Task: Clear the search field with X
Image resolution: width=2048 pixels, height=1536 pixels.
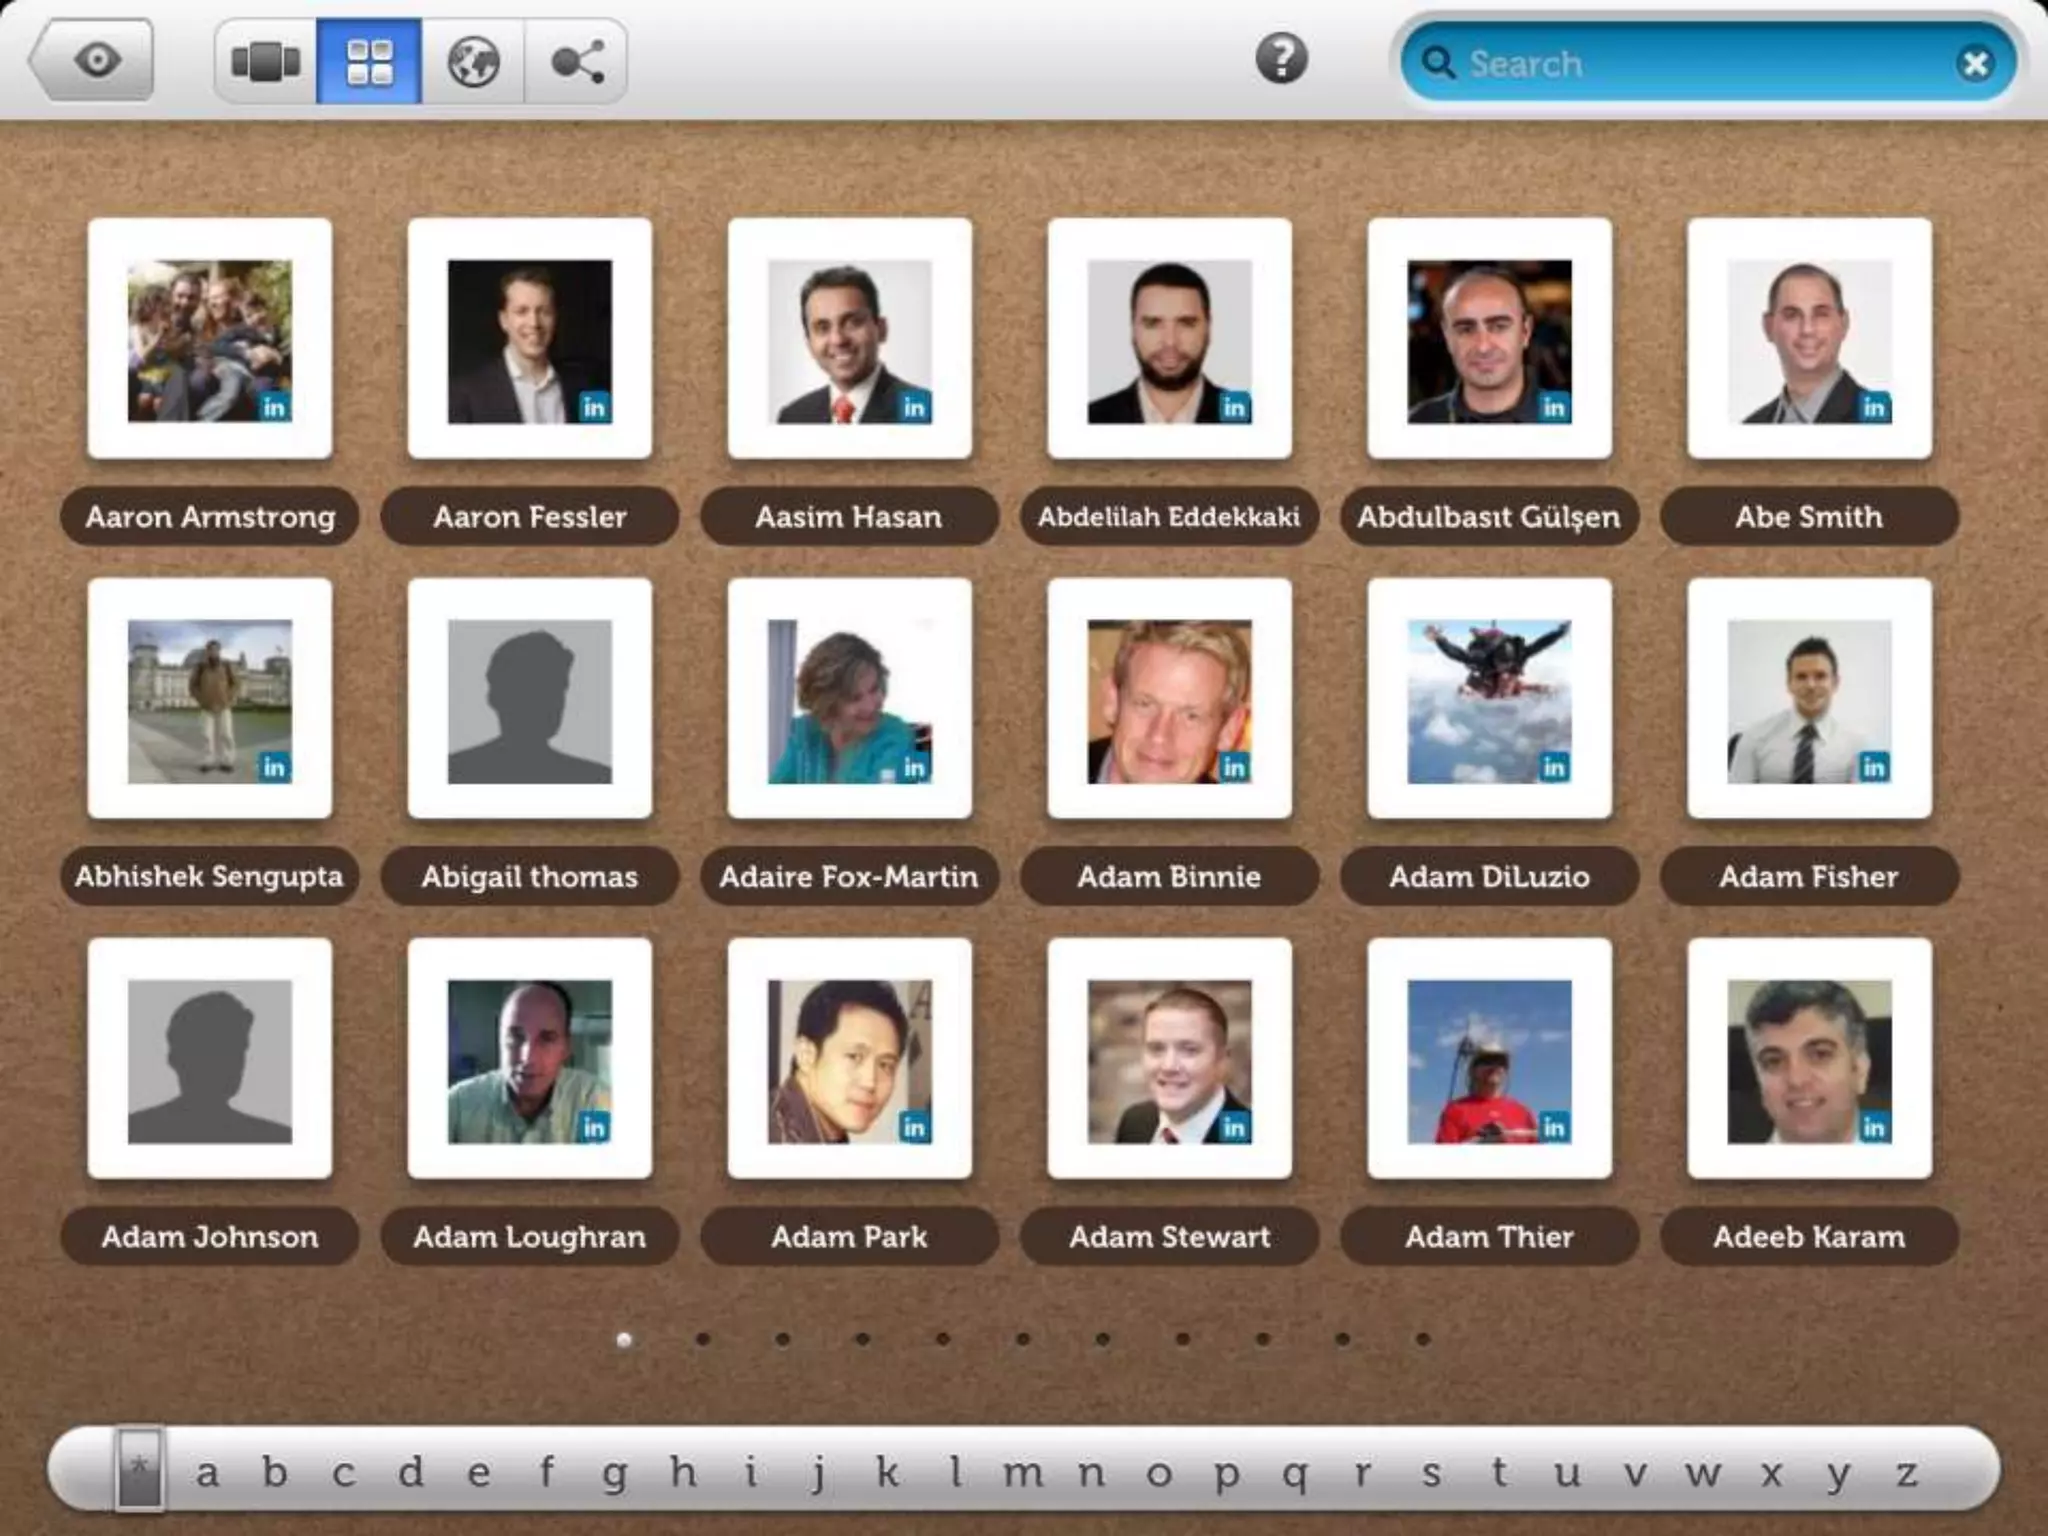Action: coord(1975,64)
